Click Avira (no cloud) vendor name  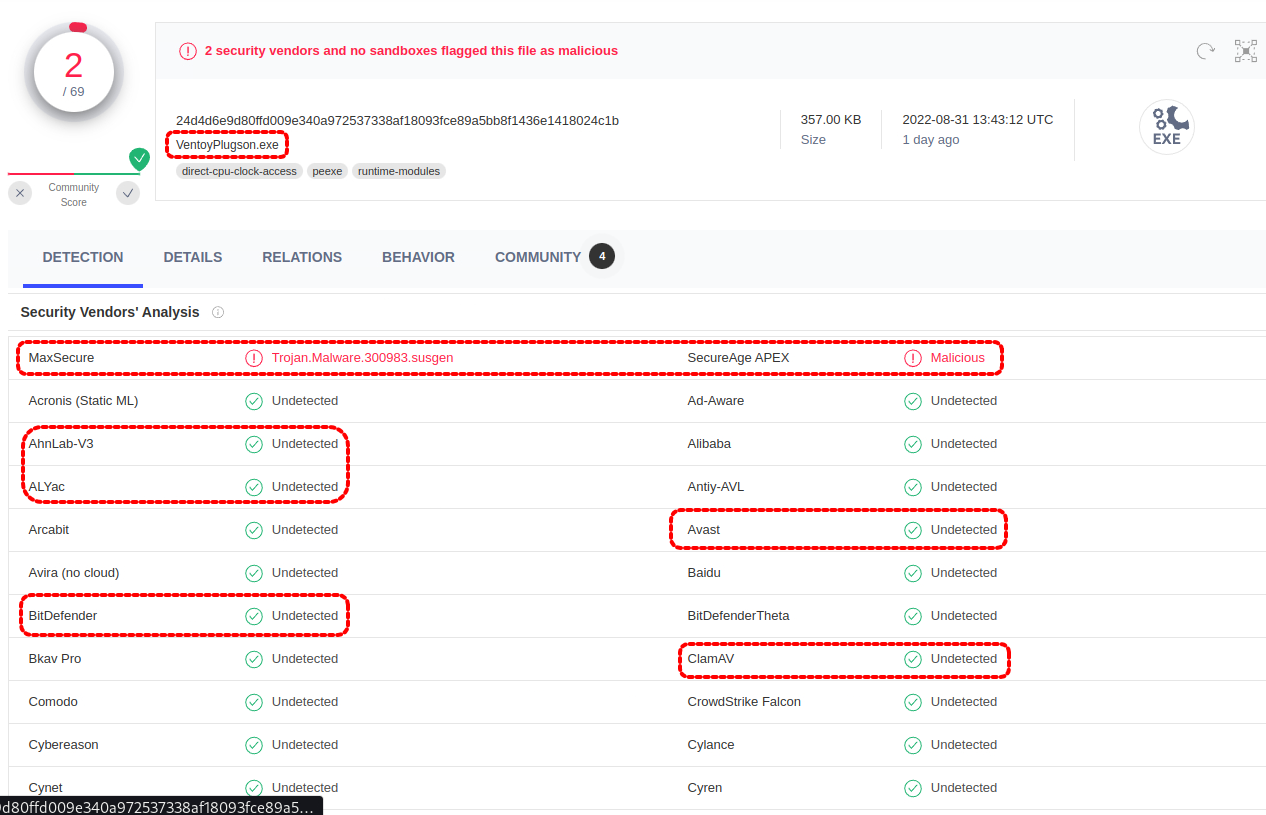pyautogui.click(x=74, y=573)
